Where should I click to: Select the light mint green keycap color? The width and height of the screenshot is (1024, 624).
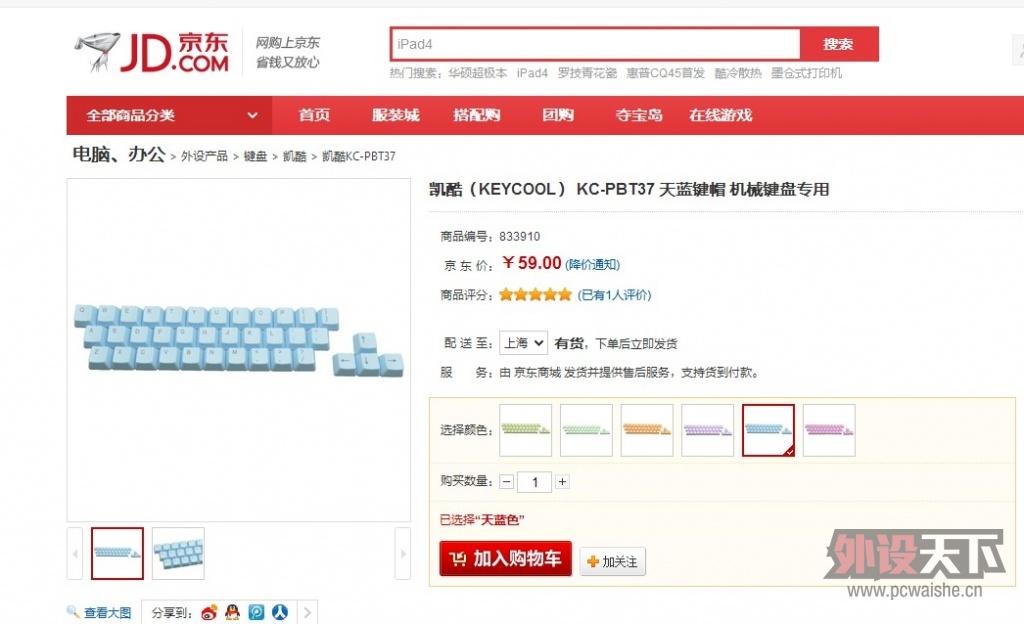(586, 430)
